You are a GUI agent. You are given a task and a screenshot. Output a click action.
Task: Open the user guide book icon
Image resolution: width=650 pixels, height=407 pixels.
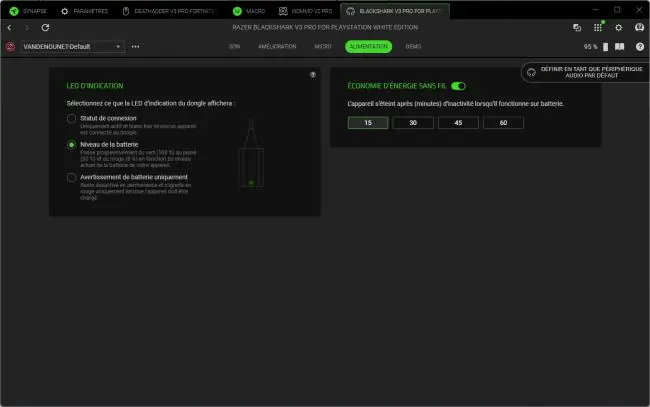pos(619,47)
